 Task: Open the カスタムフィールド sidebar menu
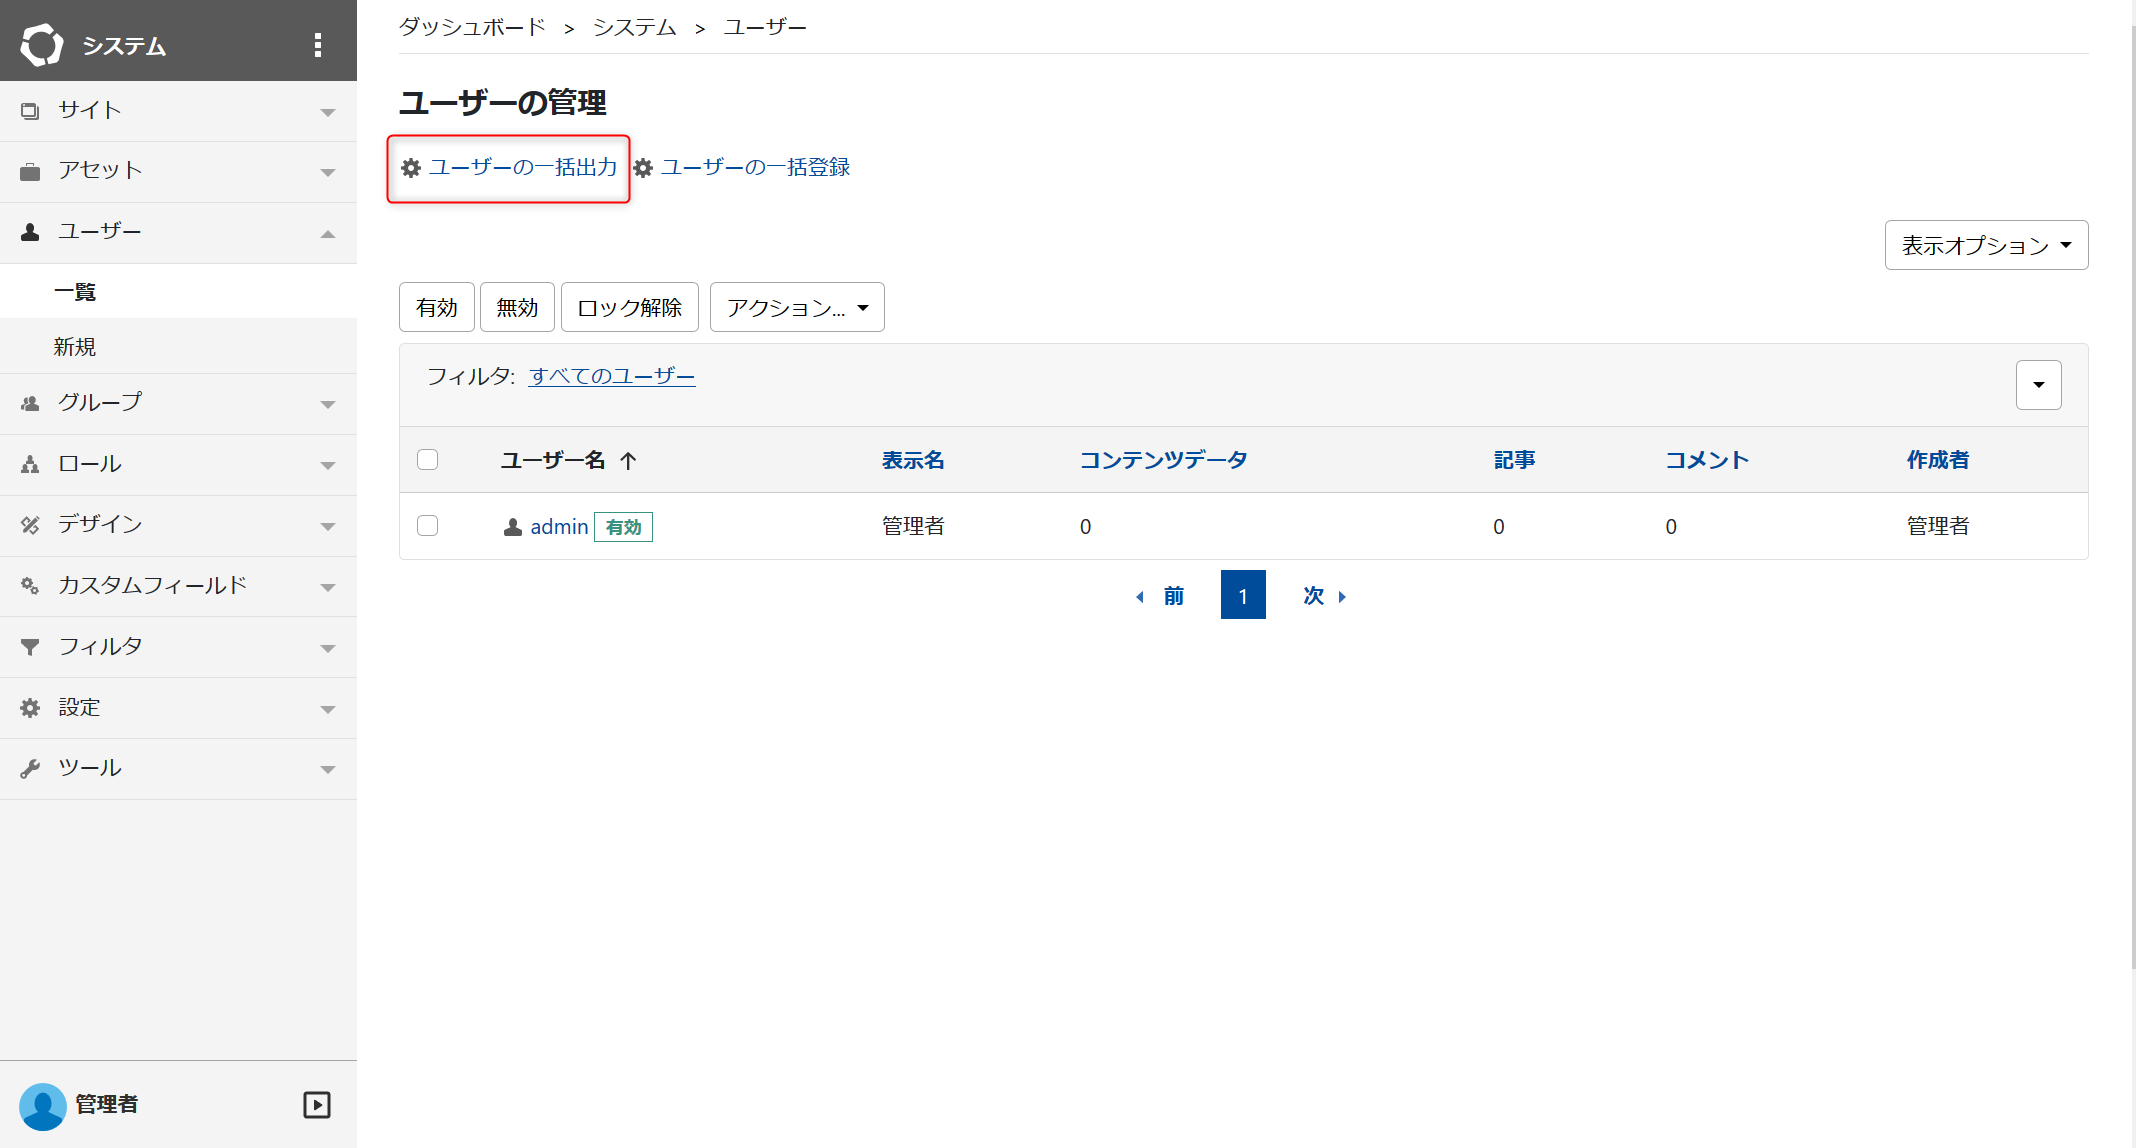pyautogui.click(x=178, y=586)
